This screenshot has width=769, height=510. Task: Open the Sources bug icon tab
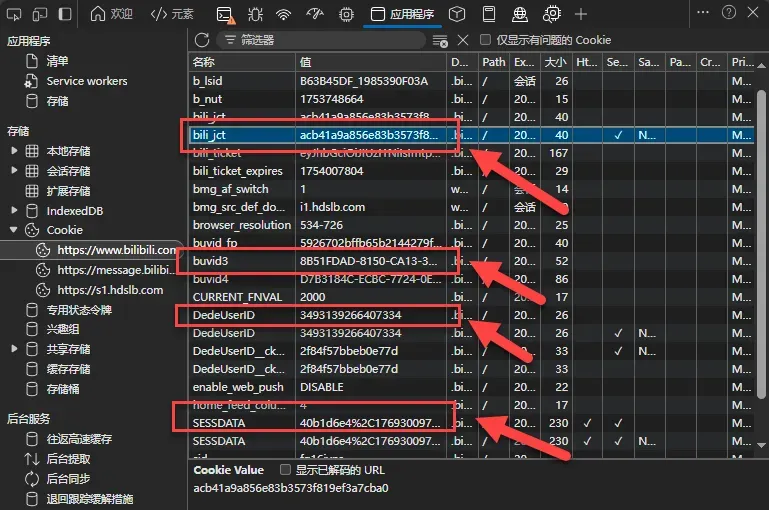click(255, 15)
